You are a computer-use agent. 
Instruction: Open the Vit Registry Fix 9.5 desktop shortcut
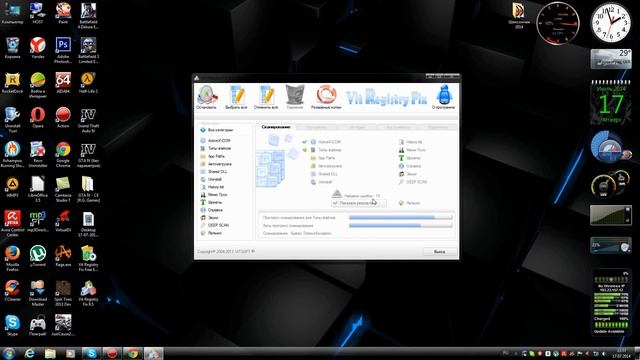click(x=88, y=293)
